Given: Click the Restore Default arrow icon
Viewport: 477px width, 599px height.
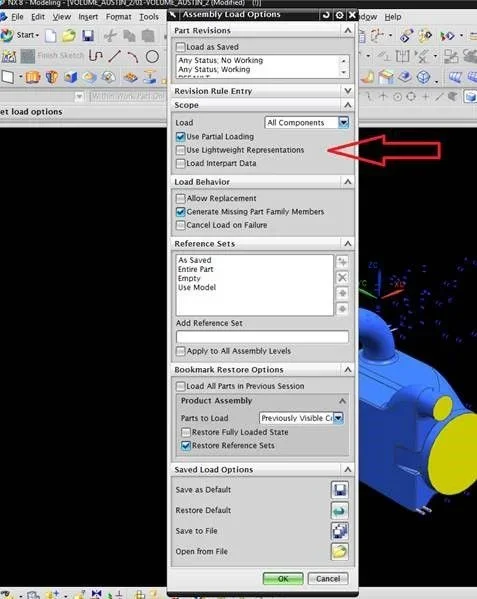Looking at the screenshot, I should pyautogui.click(x=340, y=510).
